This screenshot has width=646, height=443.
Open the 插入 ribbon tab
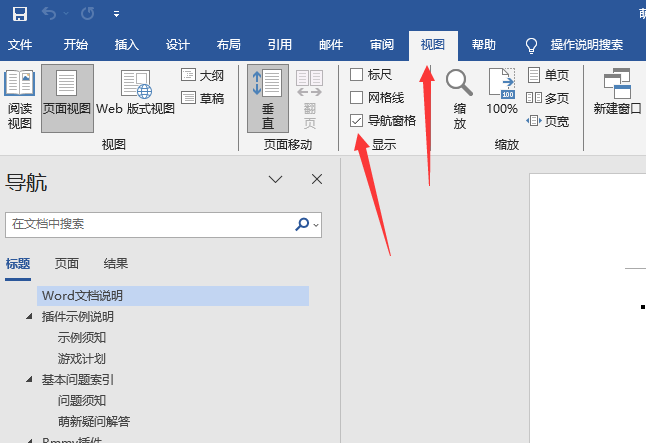coord(127,45)
